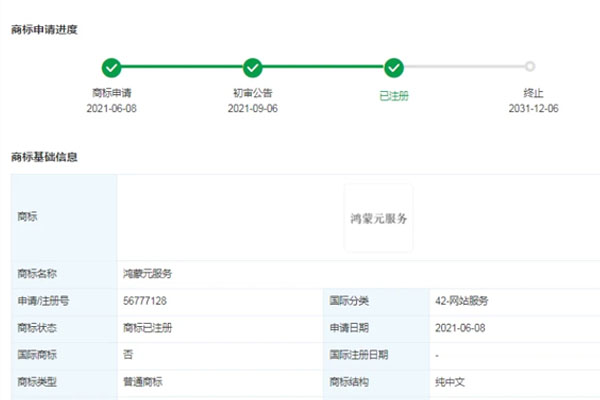Click the 商标申请进度 section heading

click(45, 29)
